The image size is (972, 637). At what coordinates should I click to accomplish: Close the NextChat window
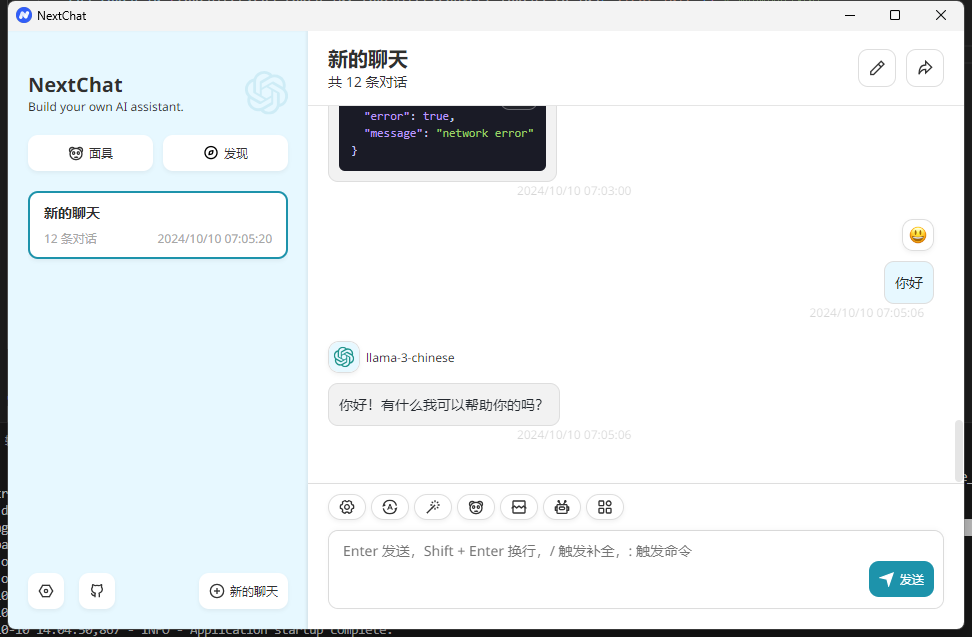tap(941, 15)
